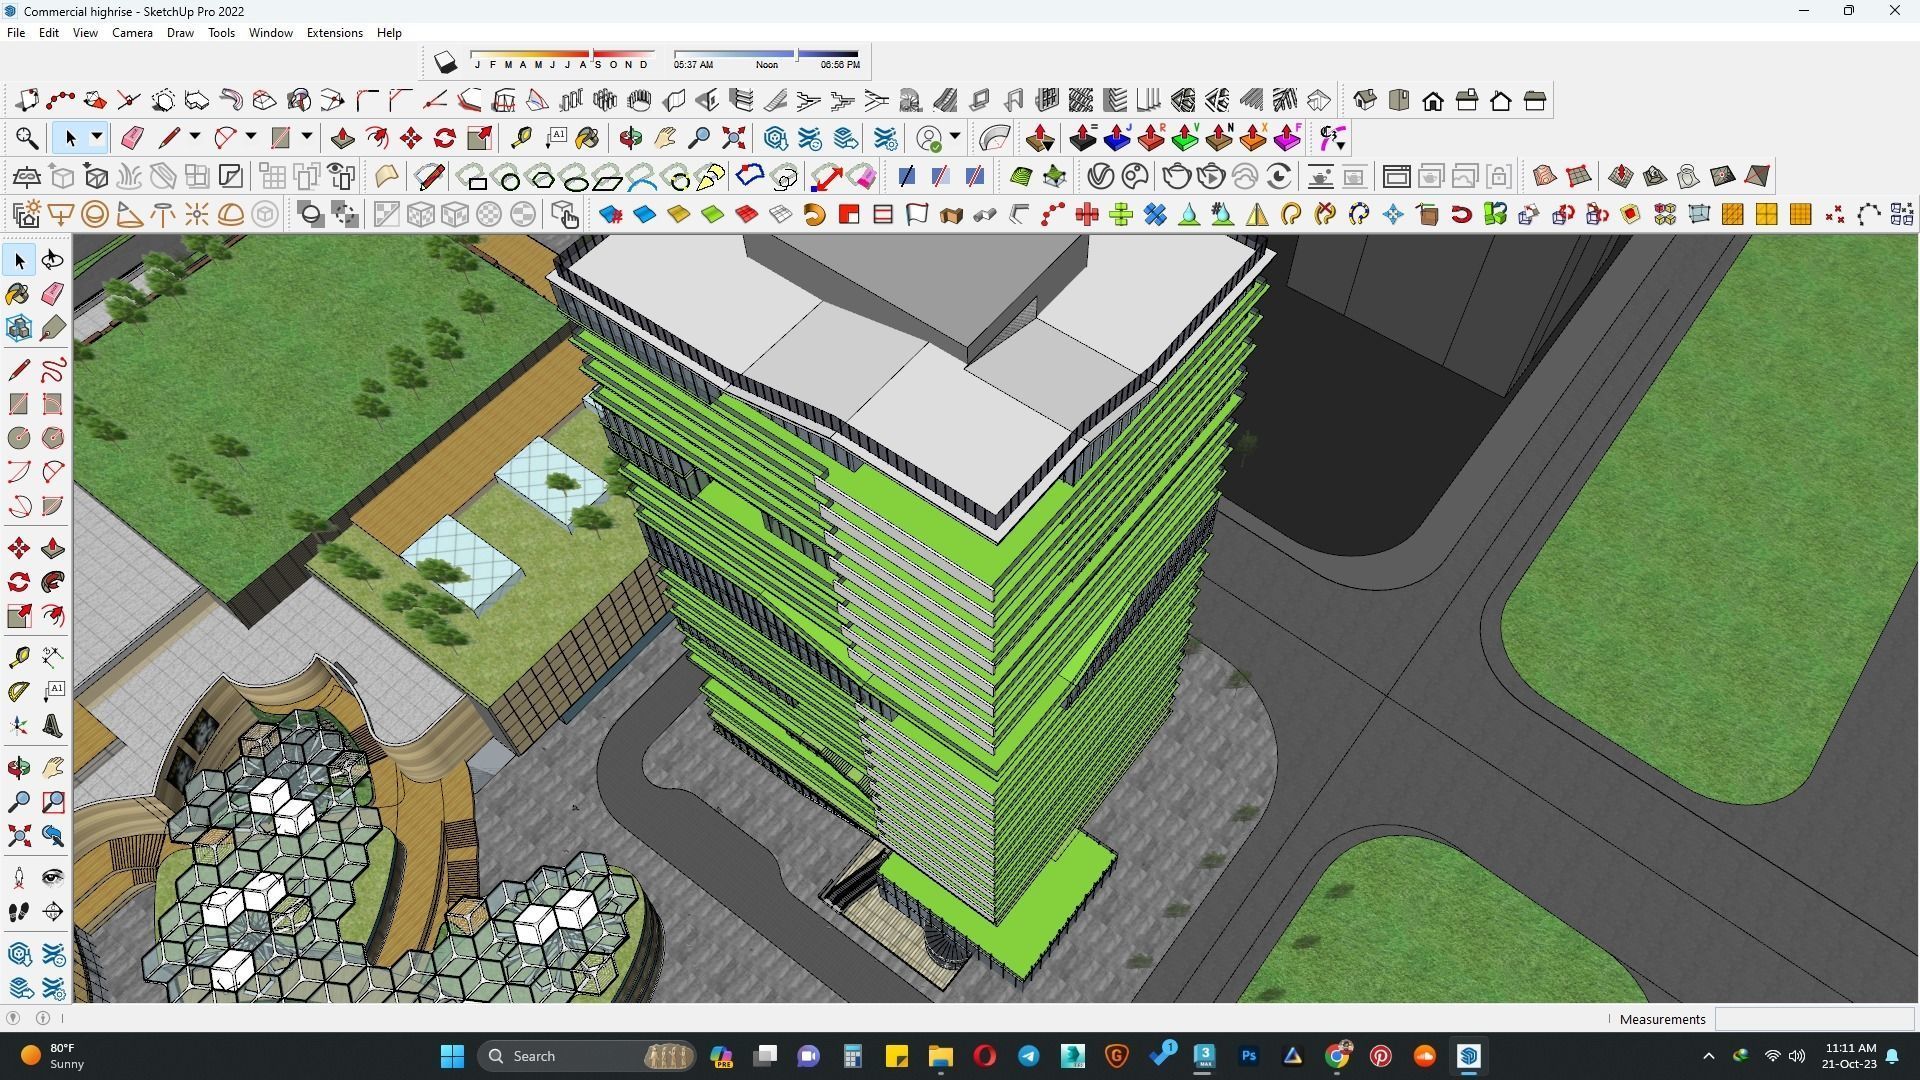Open the Curviloft magenta curve dropdown
The image size is (1920, 1080).
click(1332, 138)
